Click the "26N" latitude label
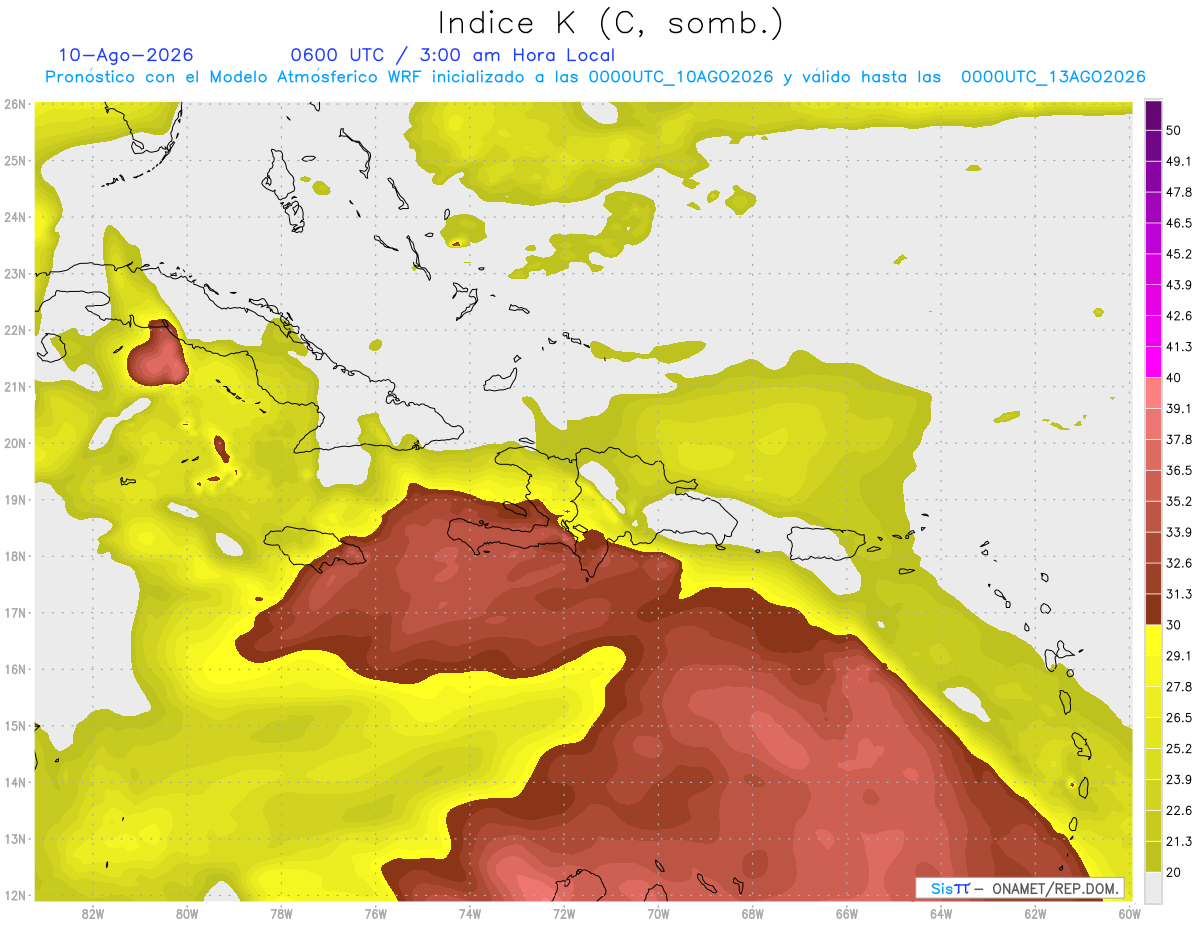Screen dimensions: 1200x927 (14, 104)
